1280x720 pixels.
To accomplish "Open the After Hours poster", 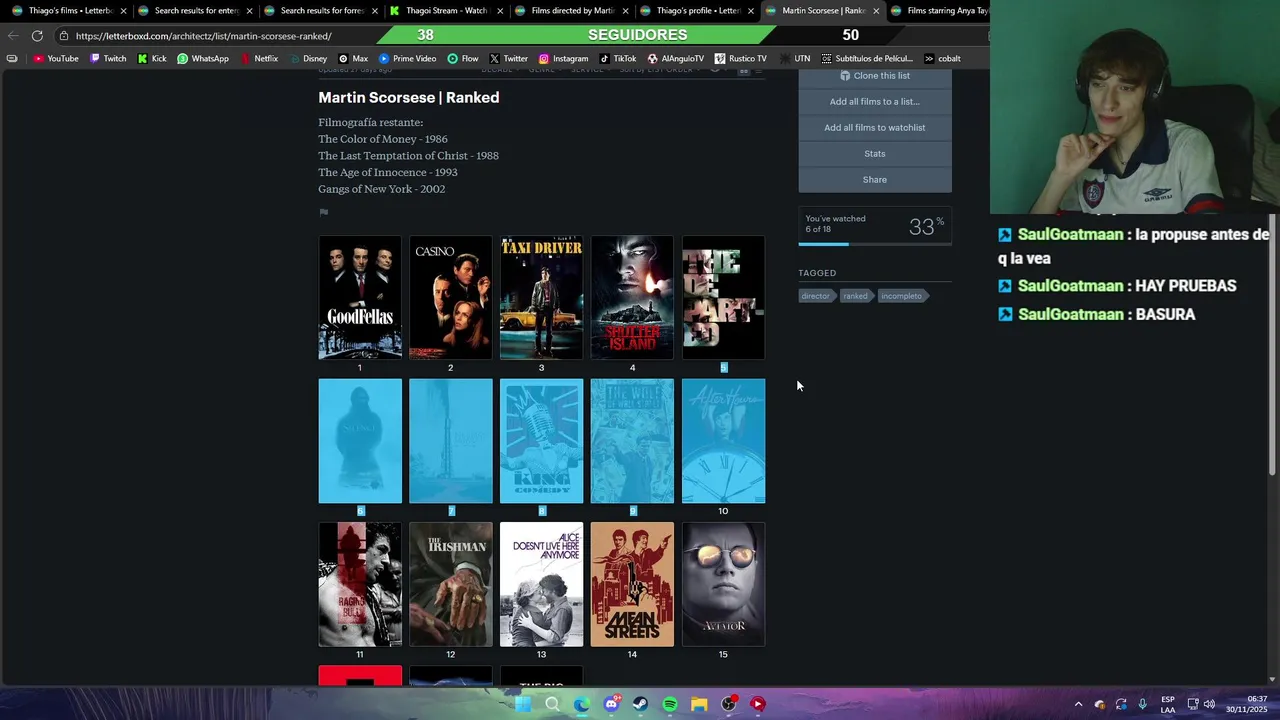I will click(723, 441).
